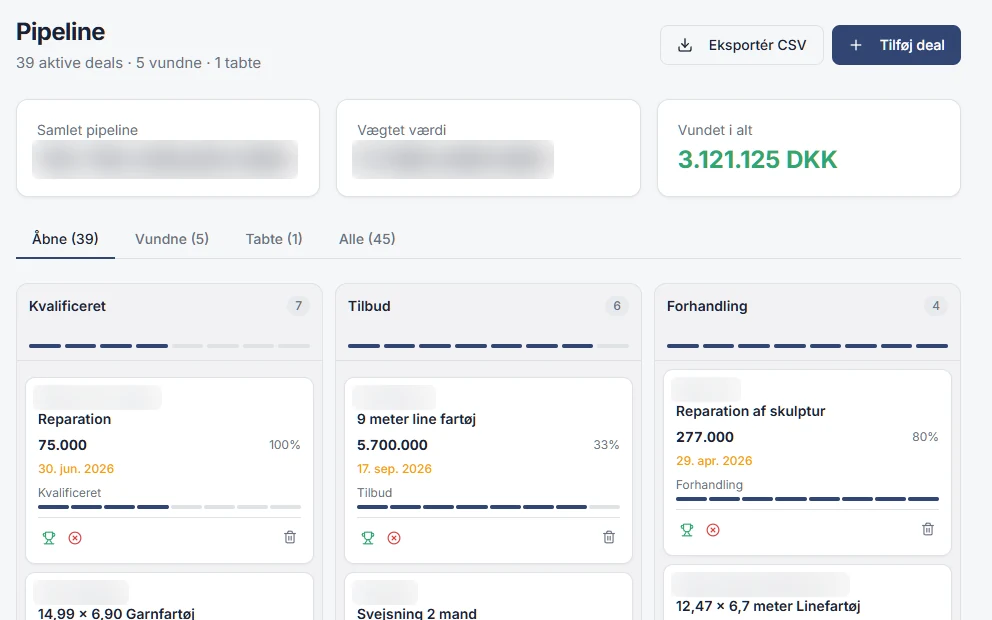Screen dimensions: 992x620
Task: Open the Svejsning 2 mand deal
Action: (417, 613)
